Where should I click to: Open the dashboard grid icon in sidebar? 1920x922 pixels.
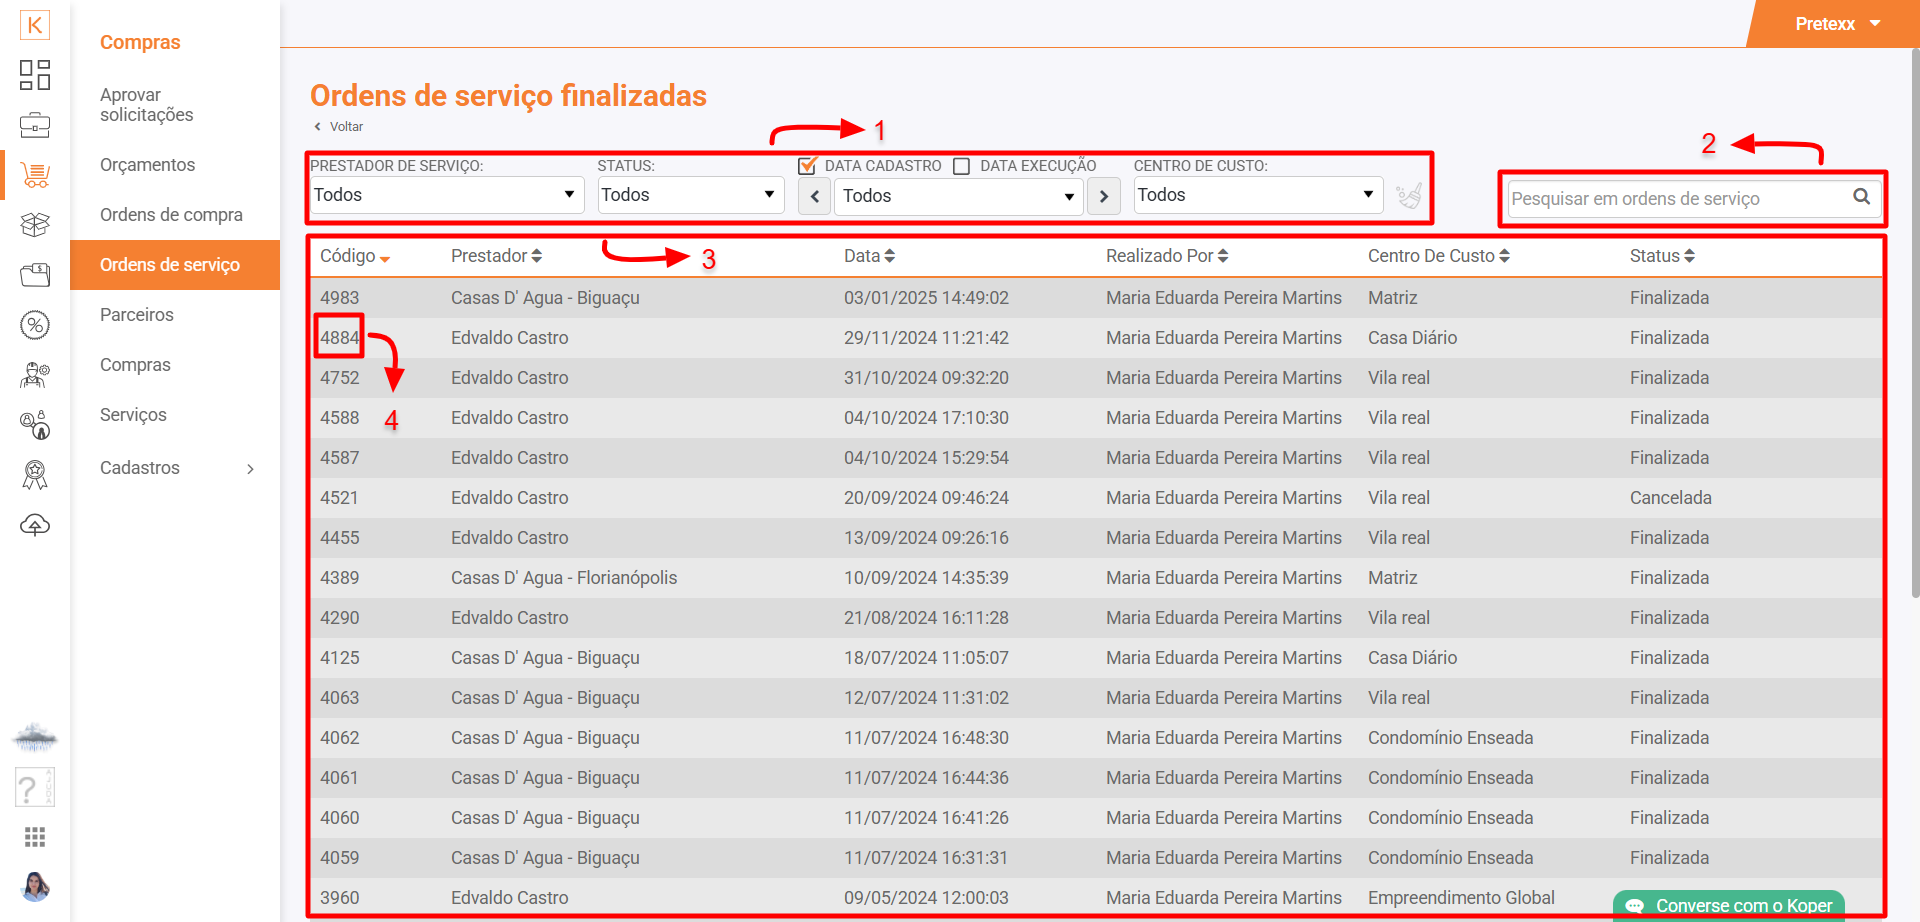tap(35, 75)
